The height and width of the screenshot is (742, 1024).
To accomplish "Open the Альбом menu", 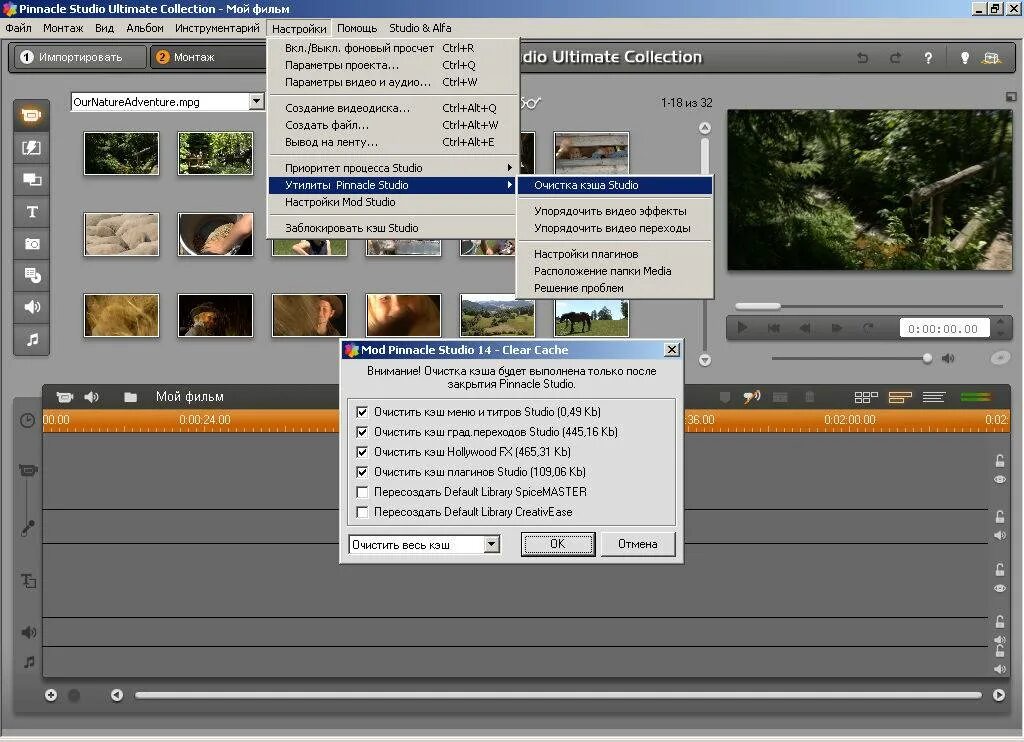I will coord(145,28).
